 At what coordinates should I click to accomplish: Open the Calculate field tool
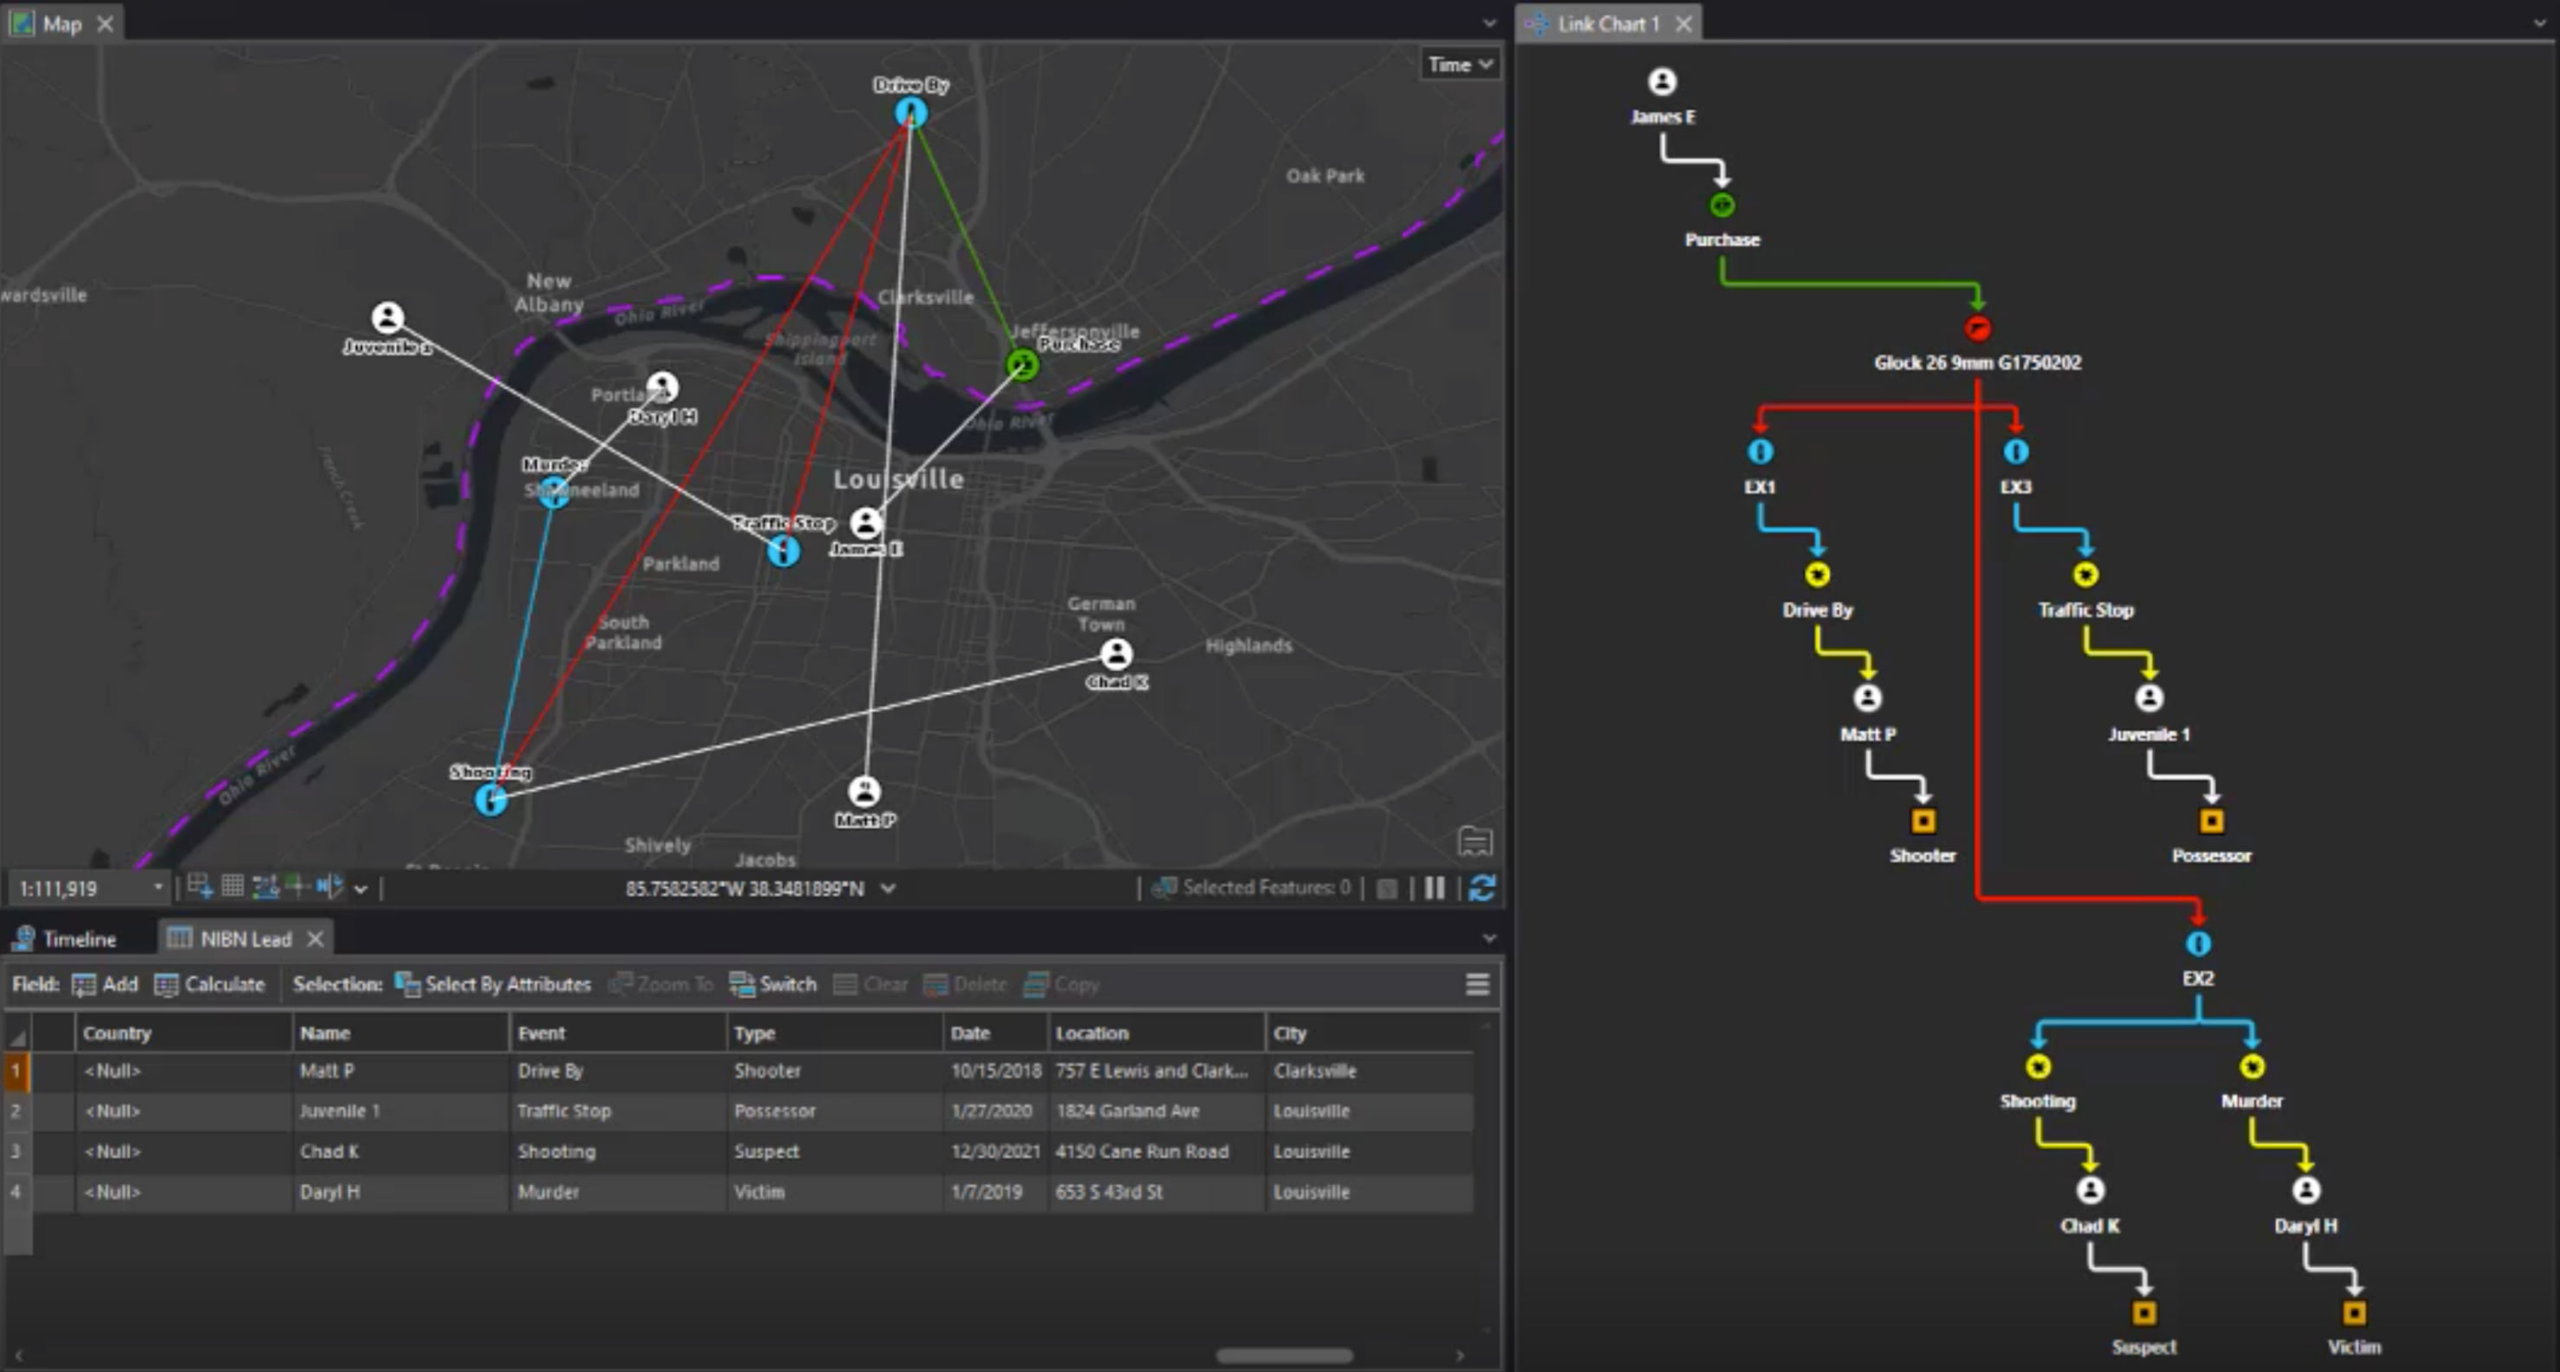click(168, 984)
